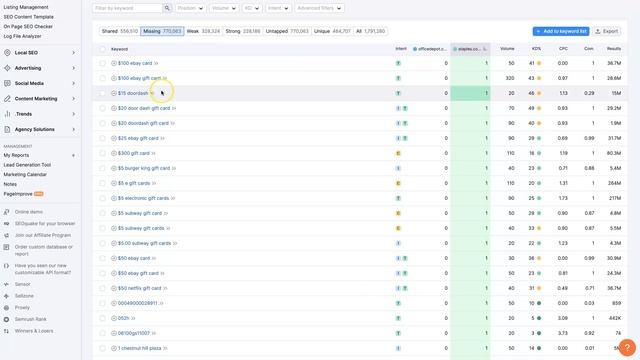Select the Missing keywords tab
Screen dimensions: 640x360
point(162,31)
